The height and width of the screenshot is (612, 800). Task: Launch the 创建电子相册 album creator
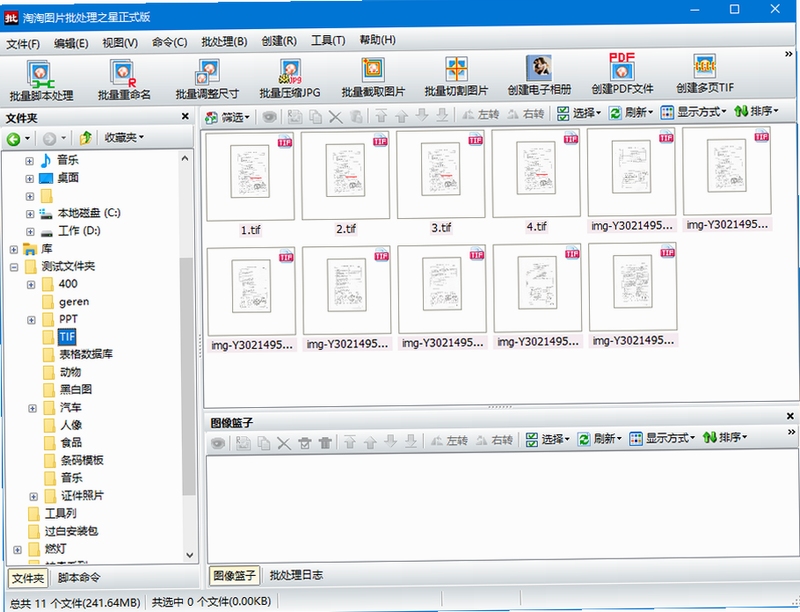(x=539, y=75)
